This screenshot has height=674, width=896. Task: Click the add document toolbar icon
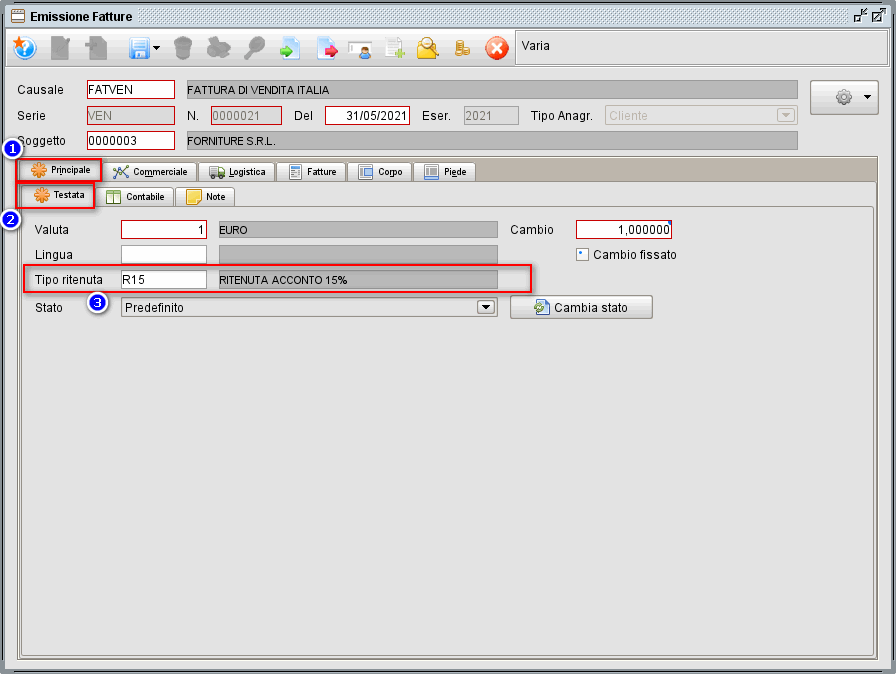(x=394, y=48)
